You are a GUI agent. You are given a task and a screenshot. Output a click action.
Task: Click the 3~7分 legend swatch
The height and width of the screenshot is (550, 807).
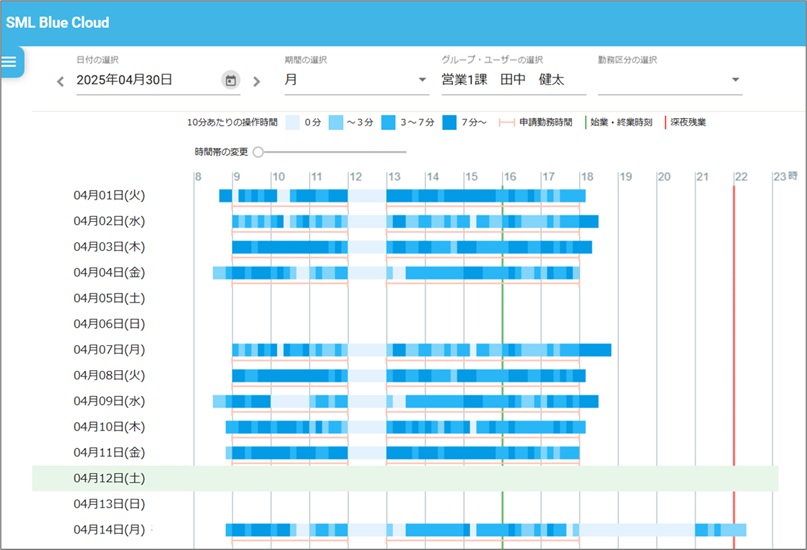click(388, 122)
